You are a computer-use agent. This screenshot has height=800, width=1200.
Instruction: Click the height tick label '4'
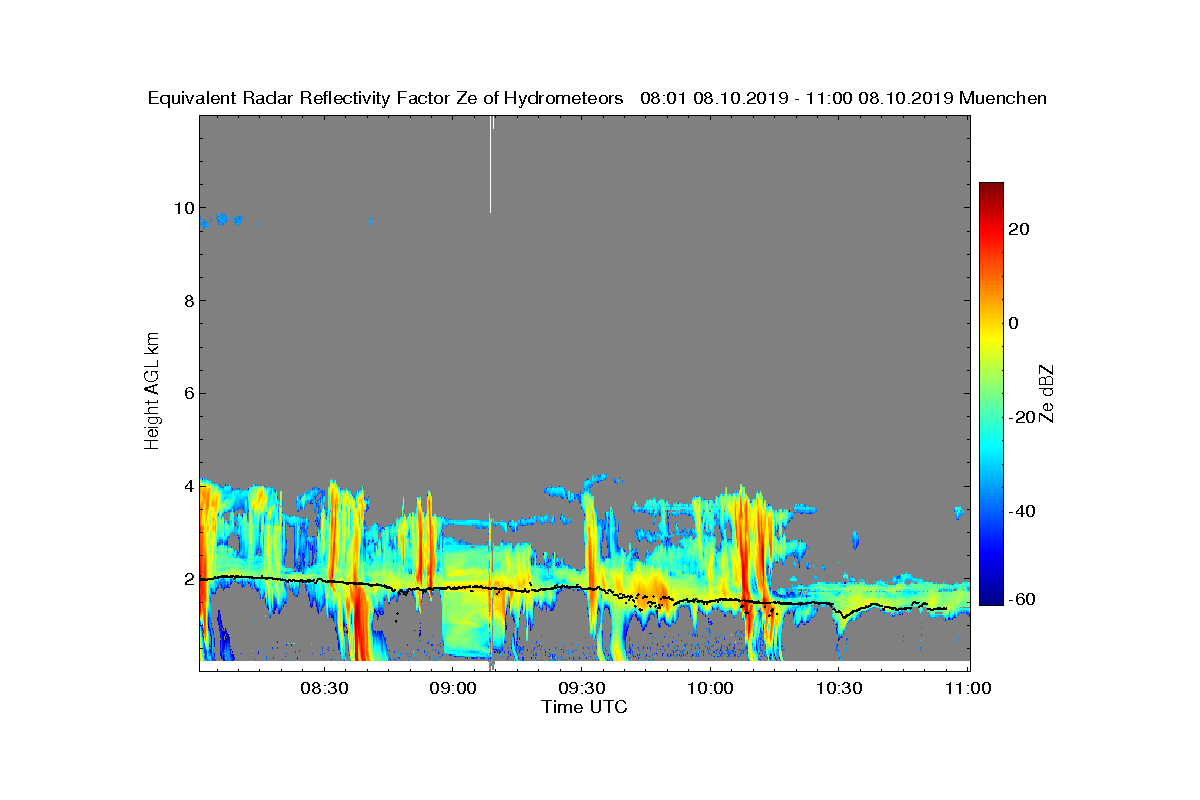click(187, 486)
